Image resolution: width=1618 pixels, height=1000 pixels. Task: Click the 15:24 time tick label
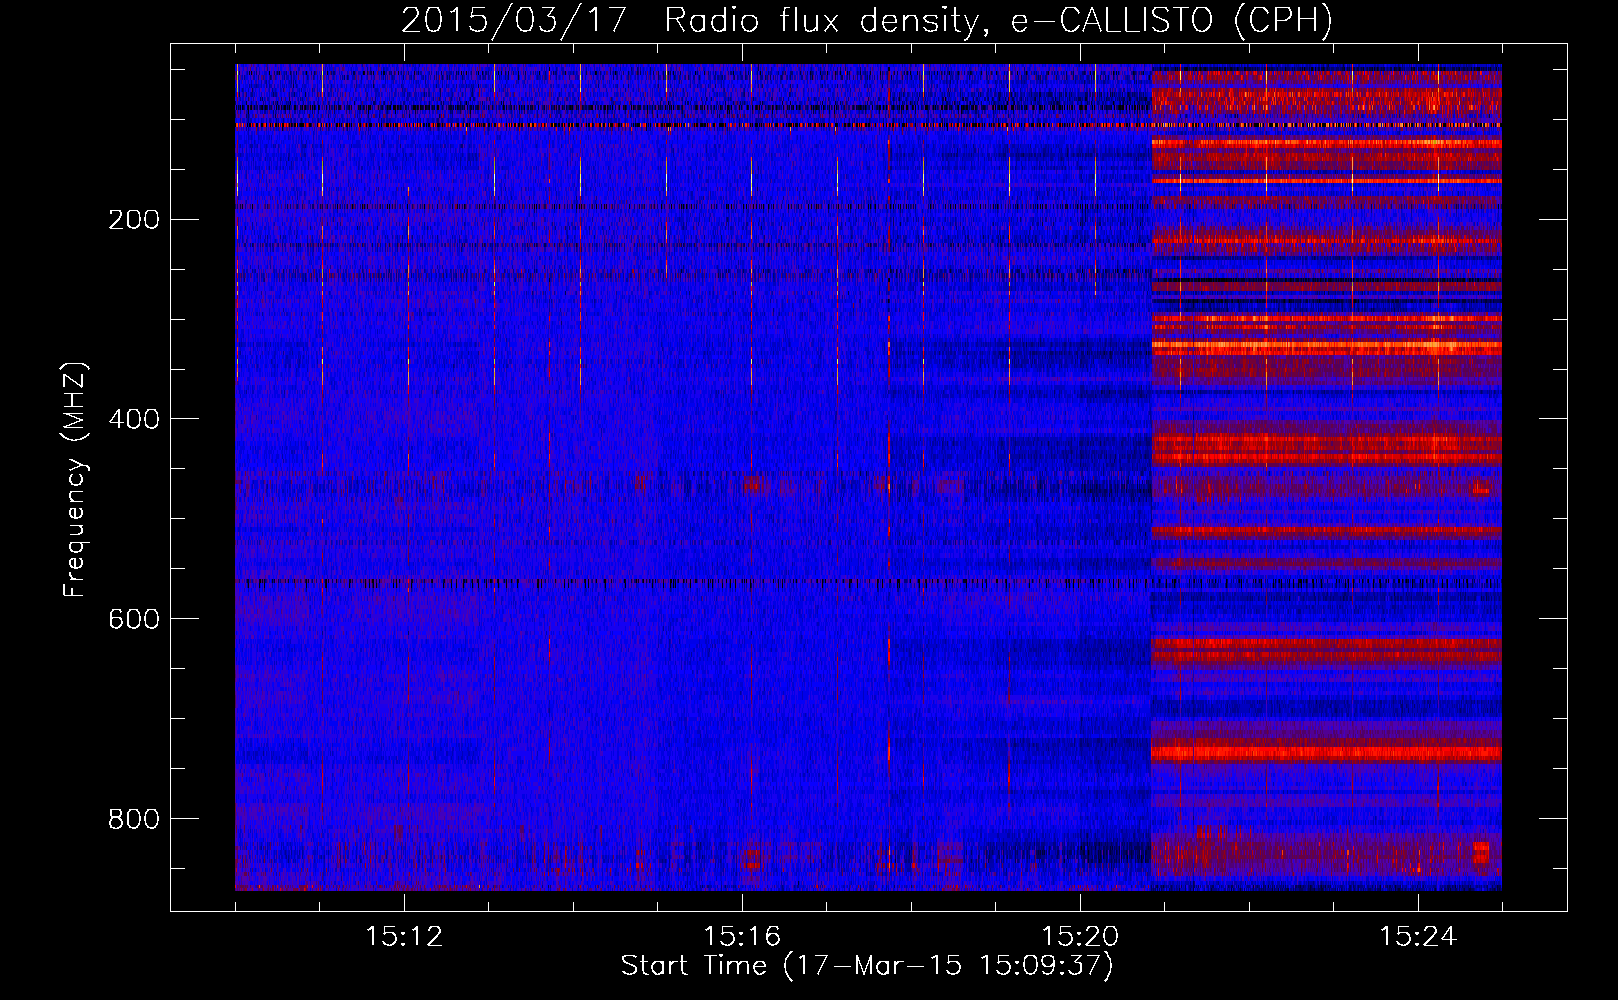point(1418,937)
